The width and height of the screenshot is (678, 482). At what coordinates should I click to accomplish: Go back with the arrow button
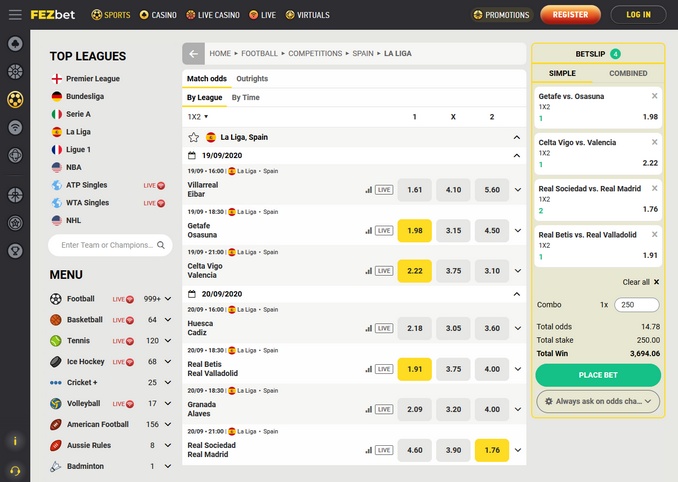193,54
